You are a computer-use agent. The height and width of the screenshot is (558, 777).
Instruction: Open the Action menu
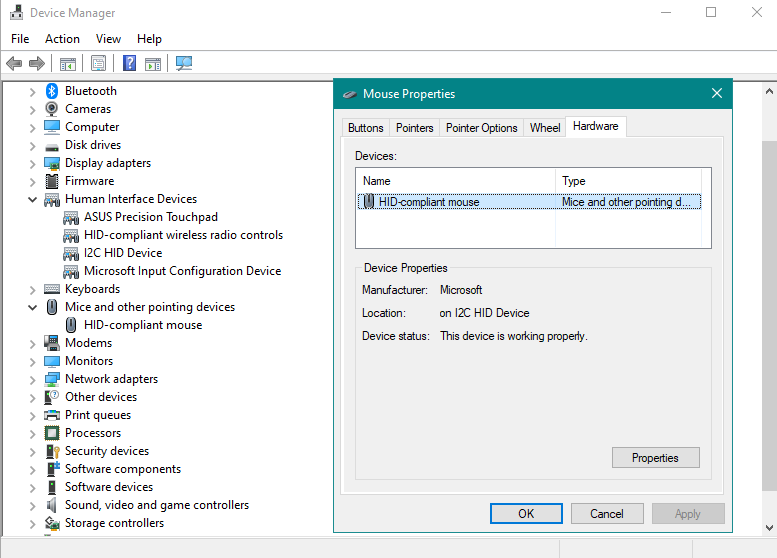pos(62,39)
